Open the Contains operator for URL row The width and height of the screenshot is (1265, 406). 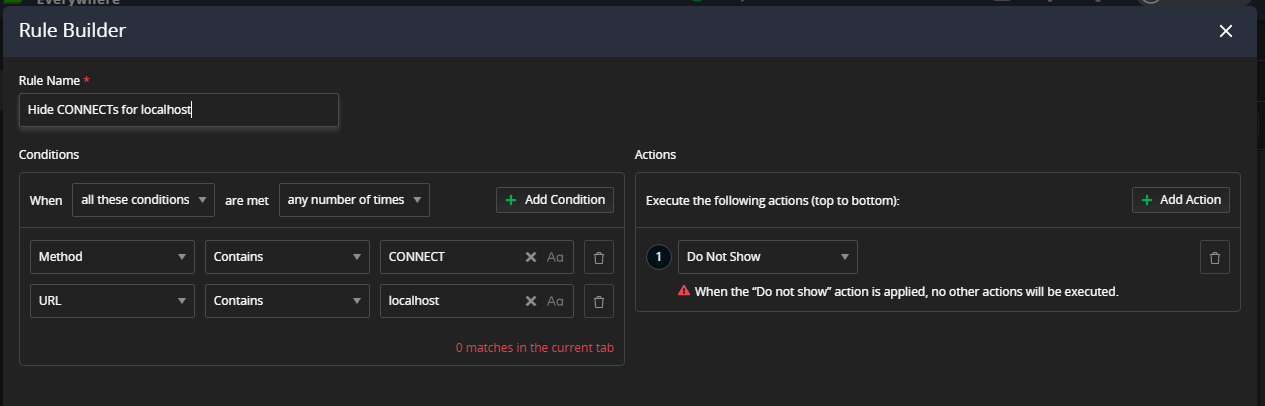pos(287,301)
